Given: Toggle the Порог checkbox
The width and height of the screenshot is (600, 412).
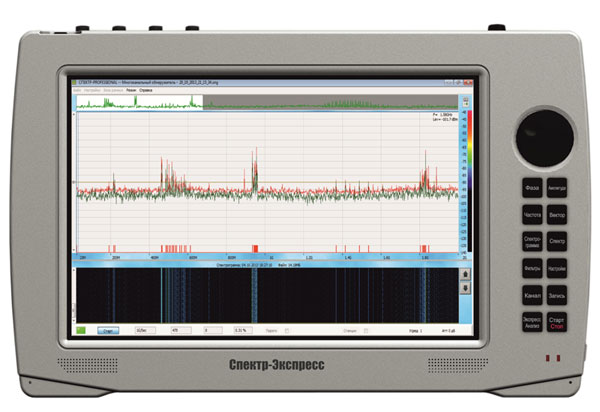Looking at the screenshot, I should (287, 331).
